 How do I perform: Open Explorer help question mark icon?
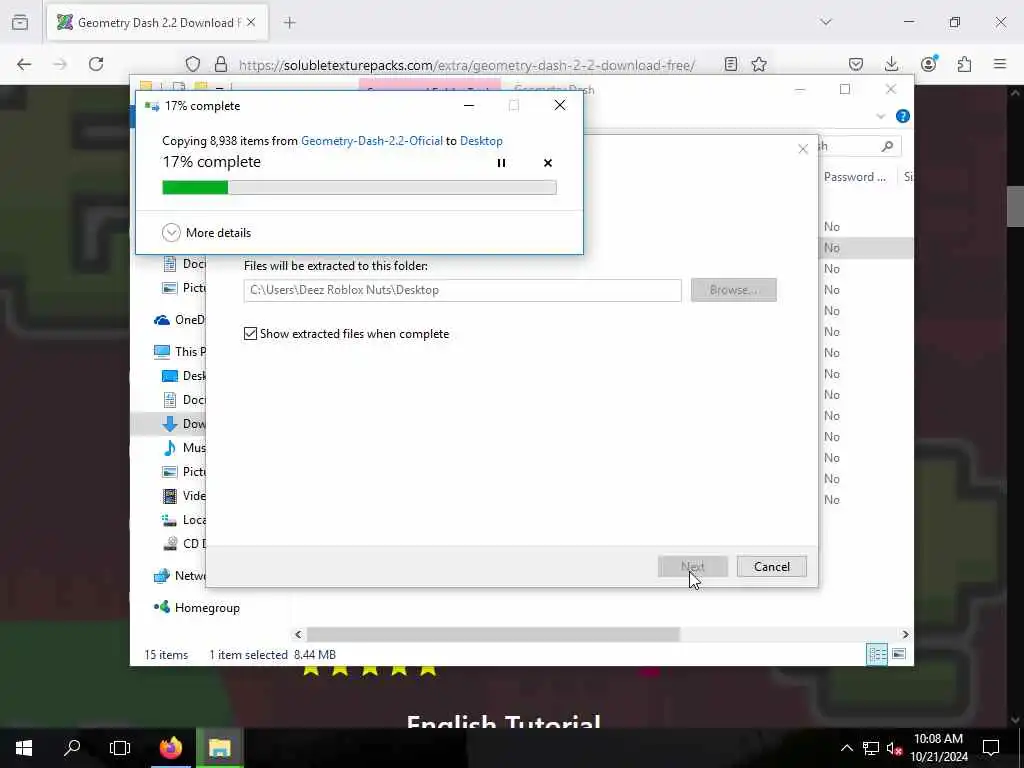point(903,116)
